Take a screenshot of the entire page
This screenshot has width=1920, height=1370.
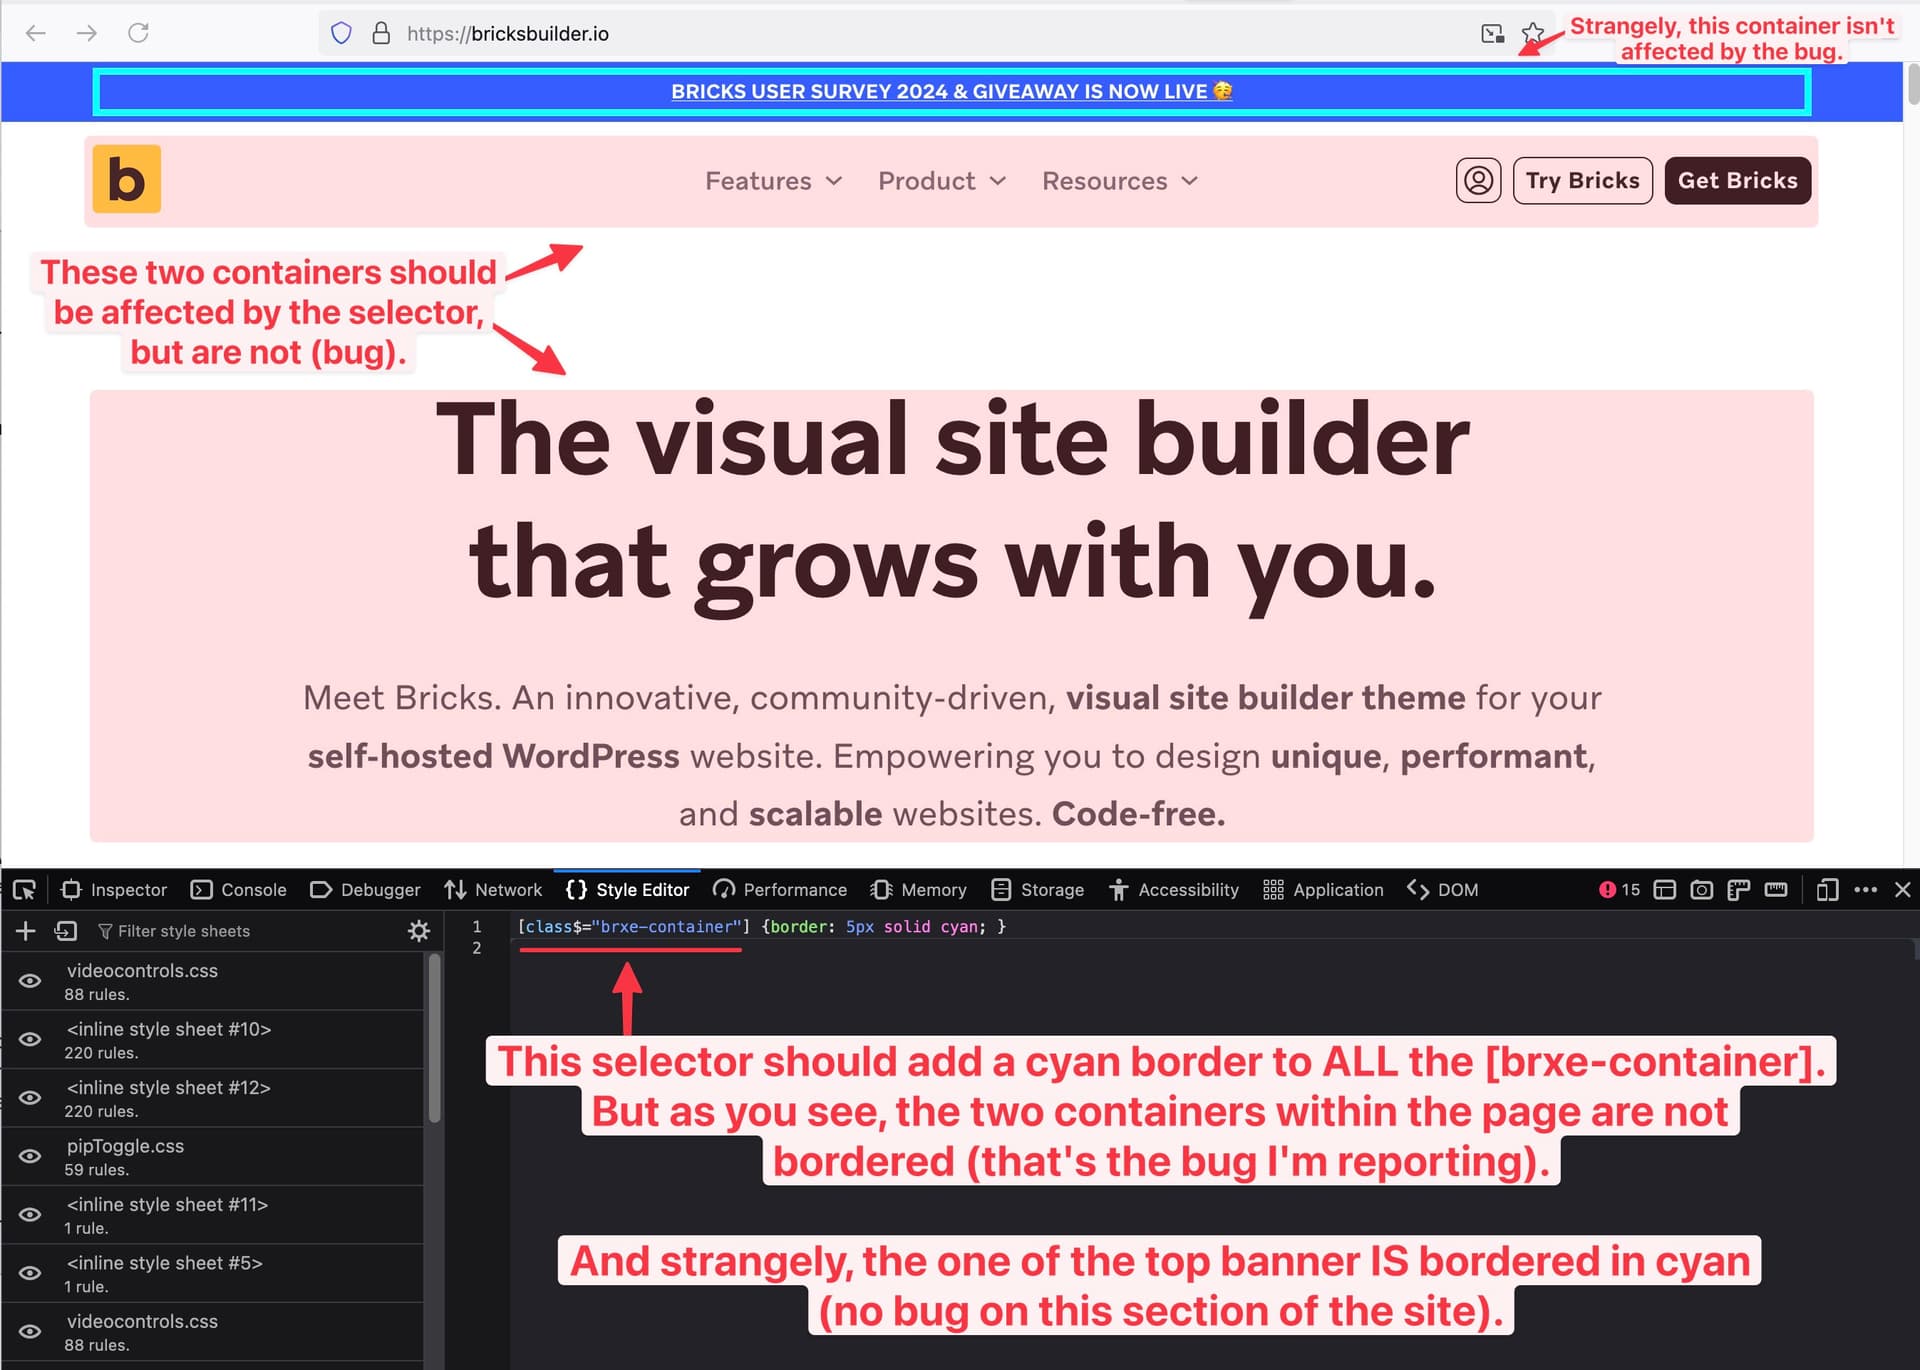point(1702,890)
